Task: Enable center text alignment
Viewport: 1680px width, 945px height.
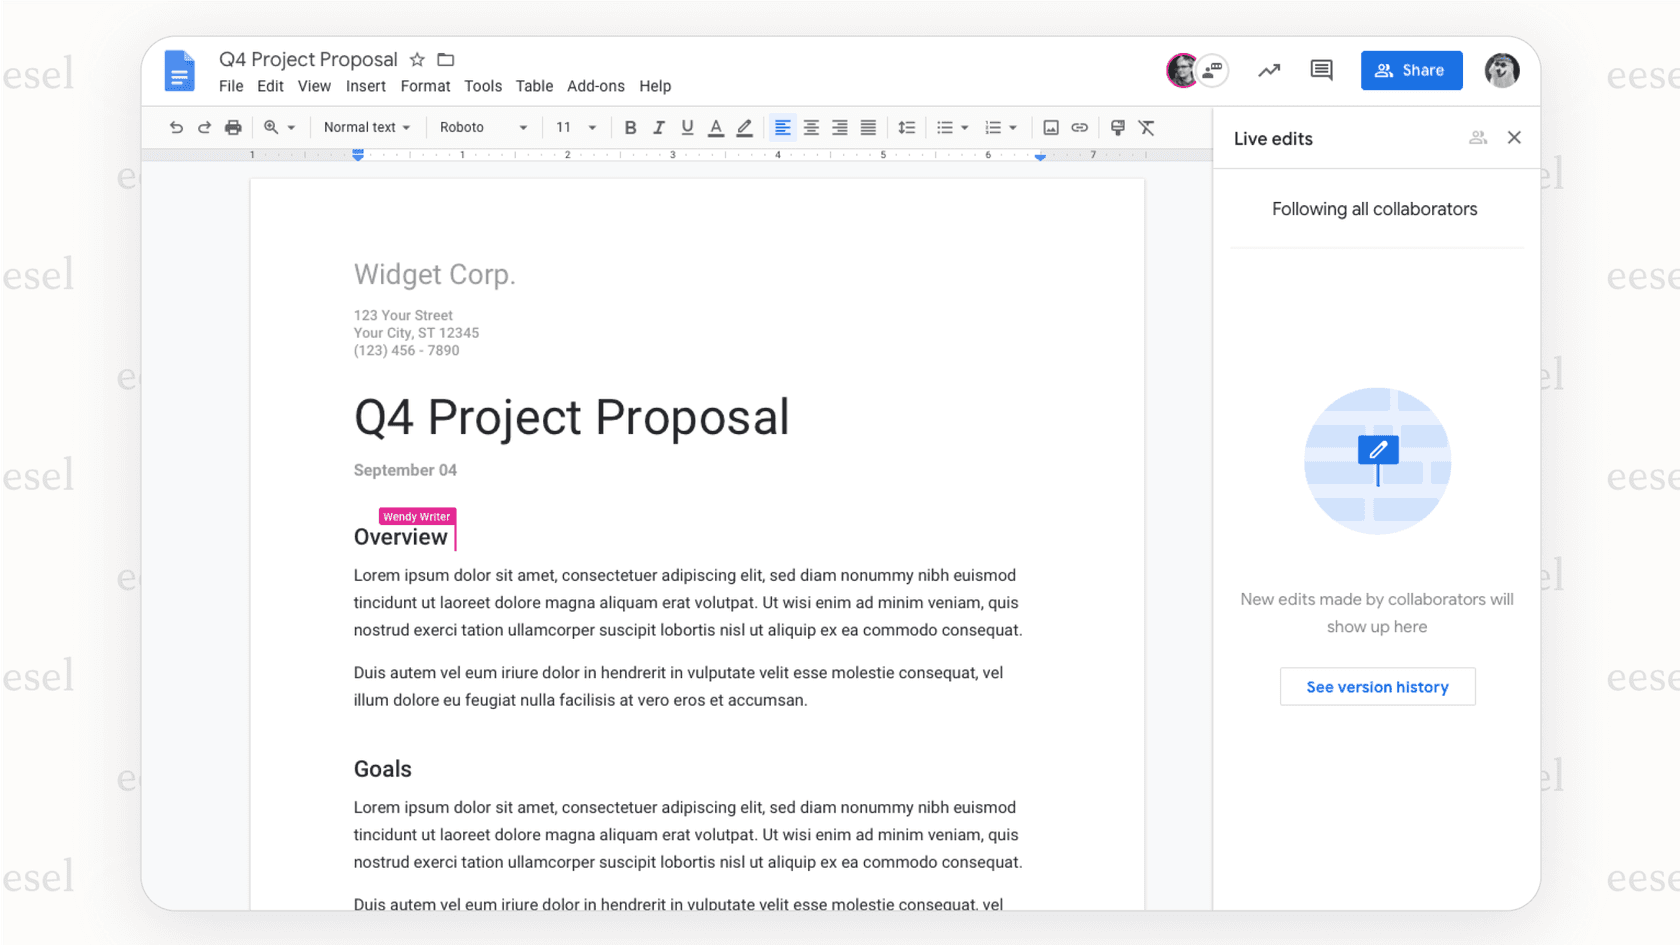Action: tap(810, 127)
